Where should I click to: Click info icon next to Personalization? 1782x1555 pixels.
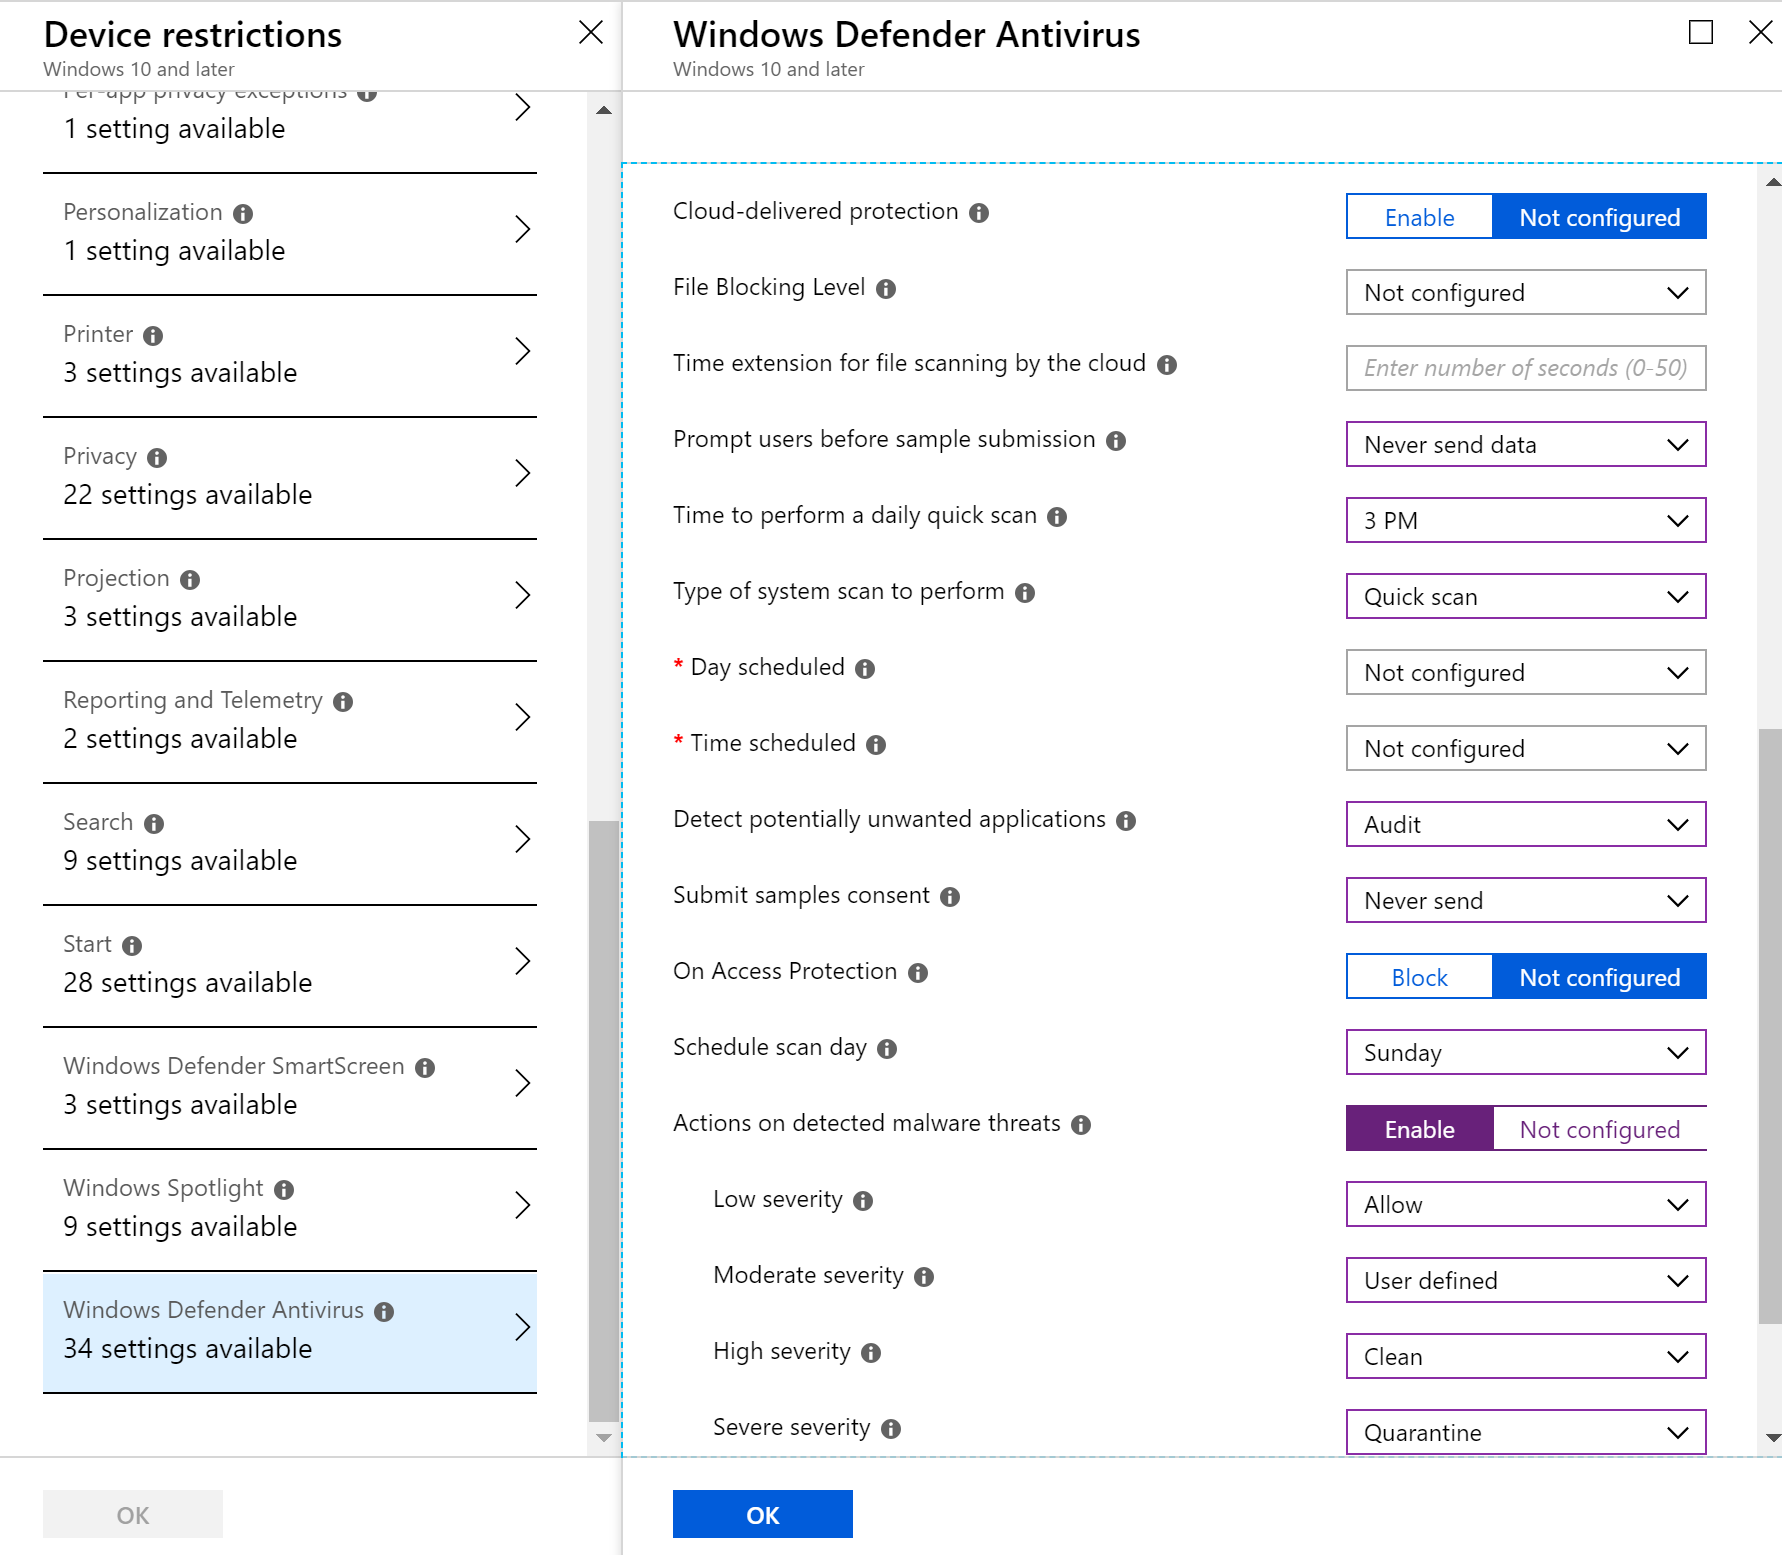click(243, 214)
